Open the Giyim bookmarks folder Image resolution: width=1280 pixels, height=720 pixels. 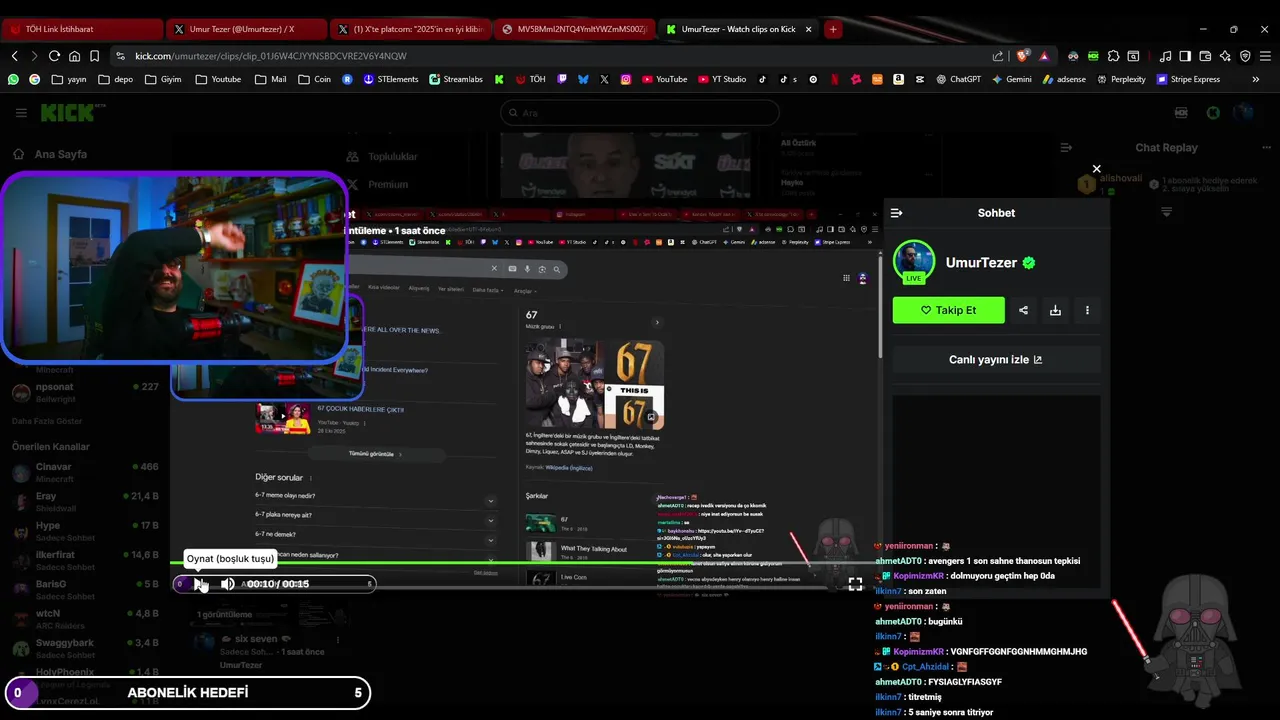pos(163,79)
